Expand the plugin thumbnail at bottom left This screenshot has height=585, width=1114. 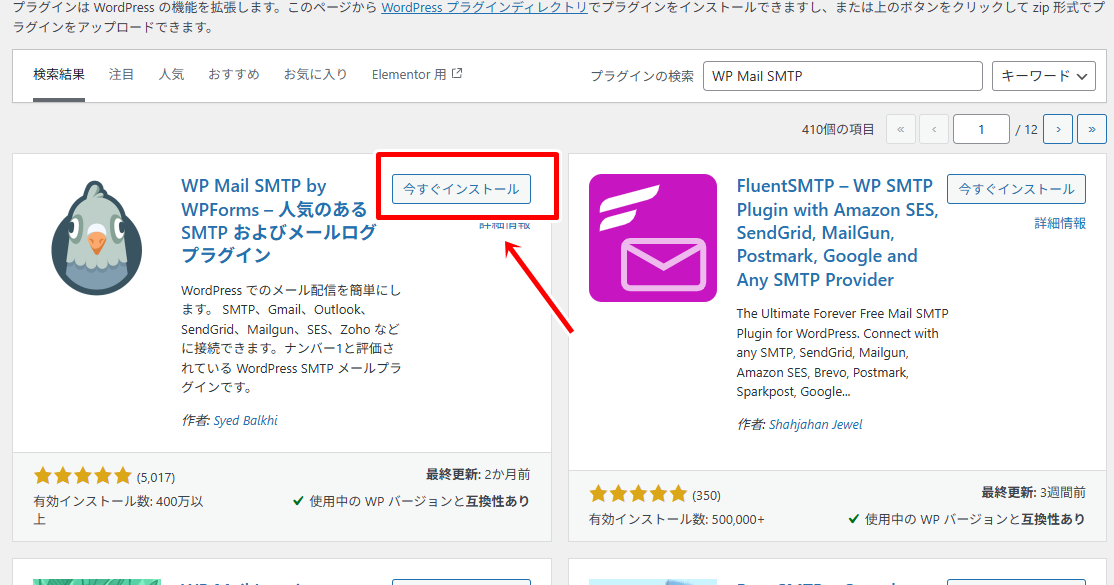[96, 581]
